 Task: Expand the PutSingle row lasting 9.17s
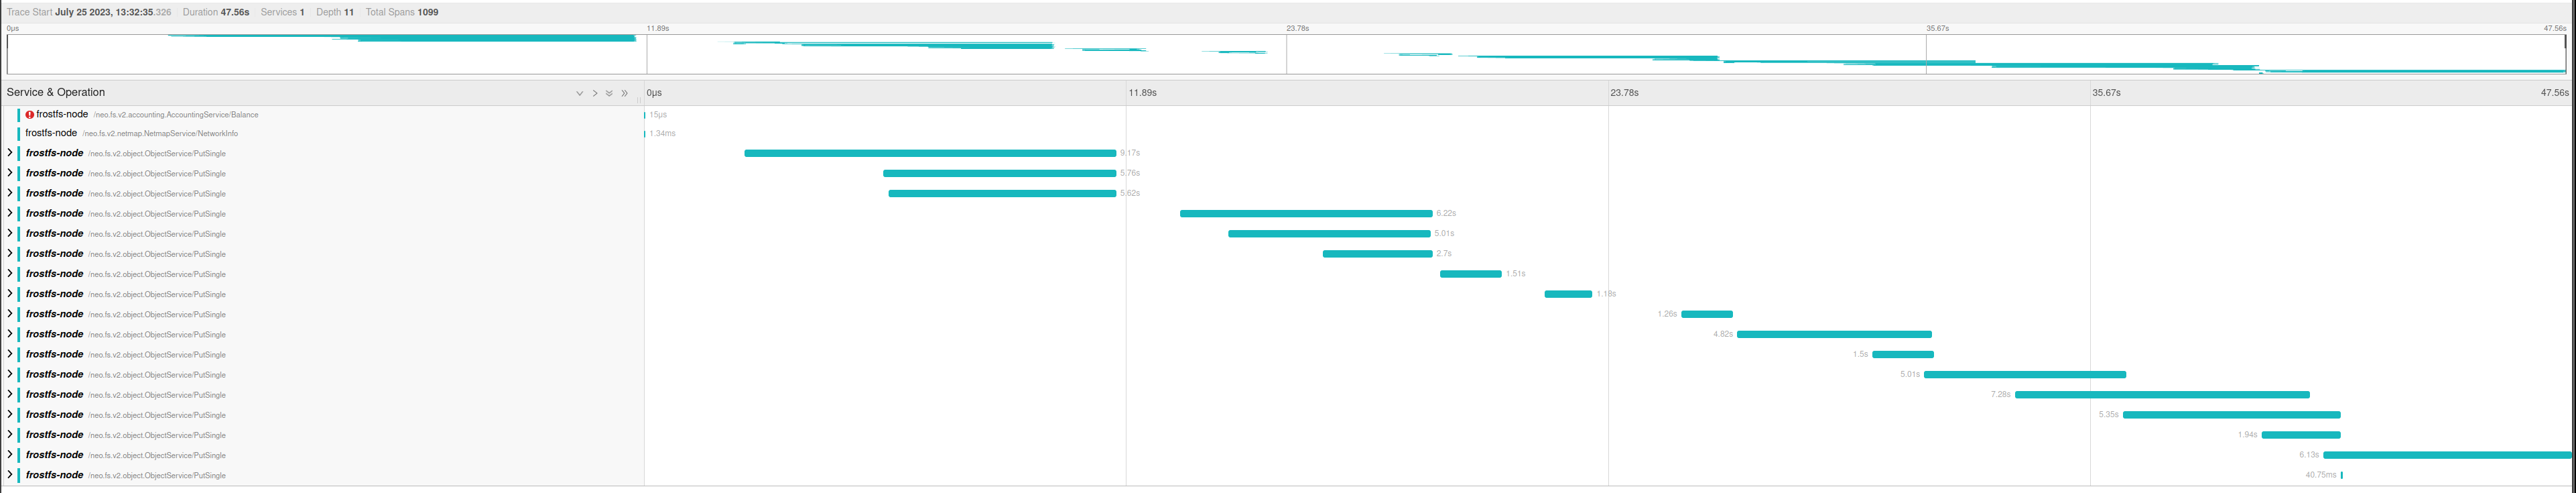(x=10, y=153)
